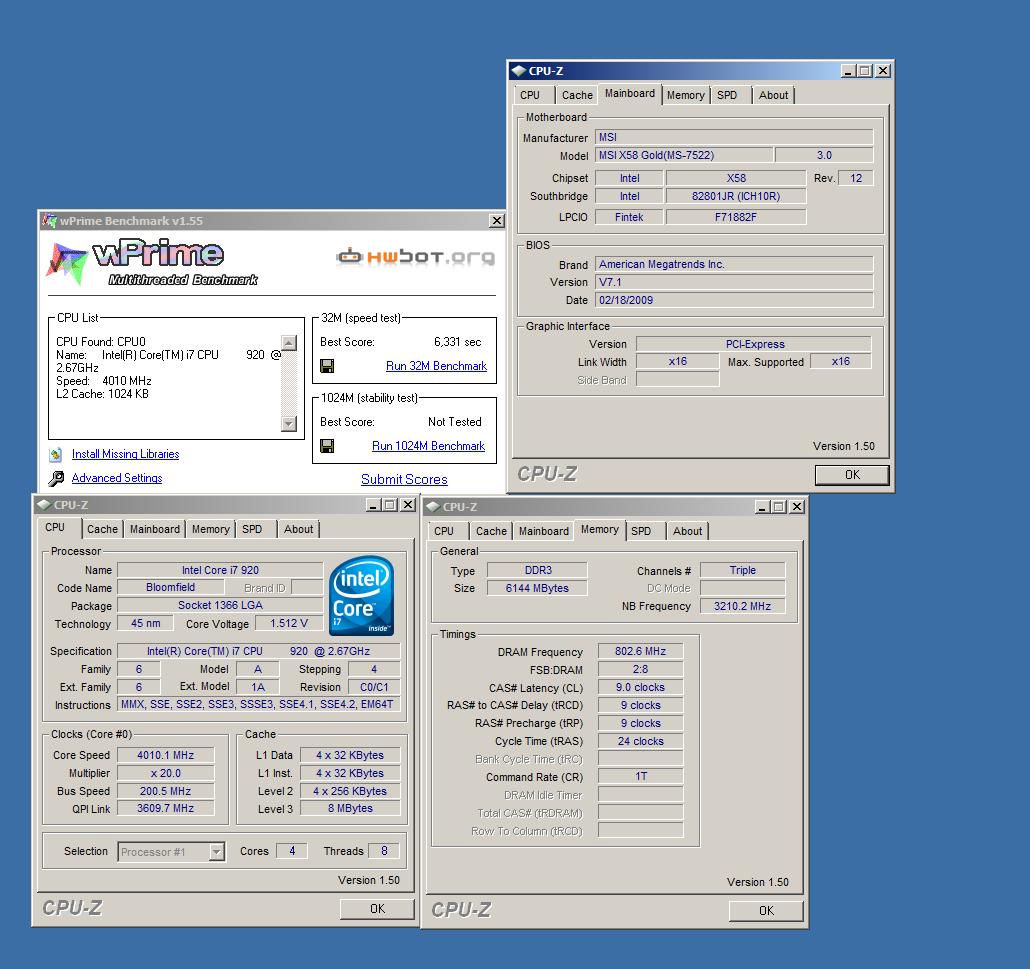Click the Model field MSI X58 Gold(MS-7522)
This screenshot has width=1030, height=969.
[684, 156]
